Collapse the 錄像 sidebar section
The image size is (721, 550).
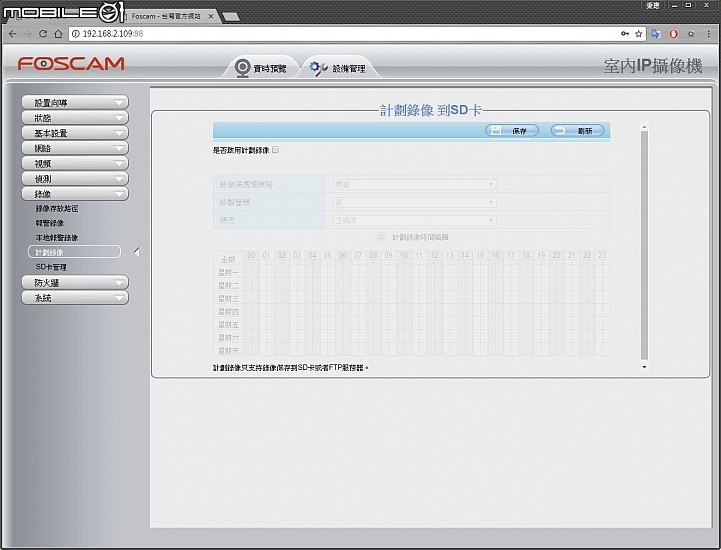click(75, 194)
